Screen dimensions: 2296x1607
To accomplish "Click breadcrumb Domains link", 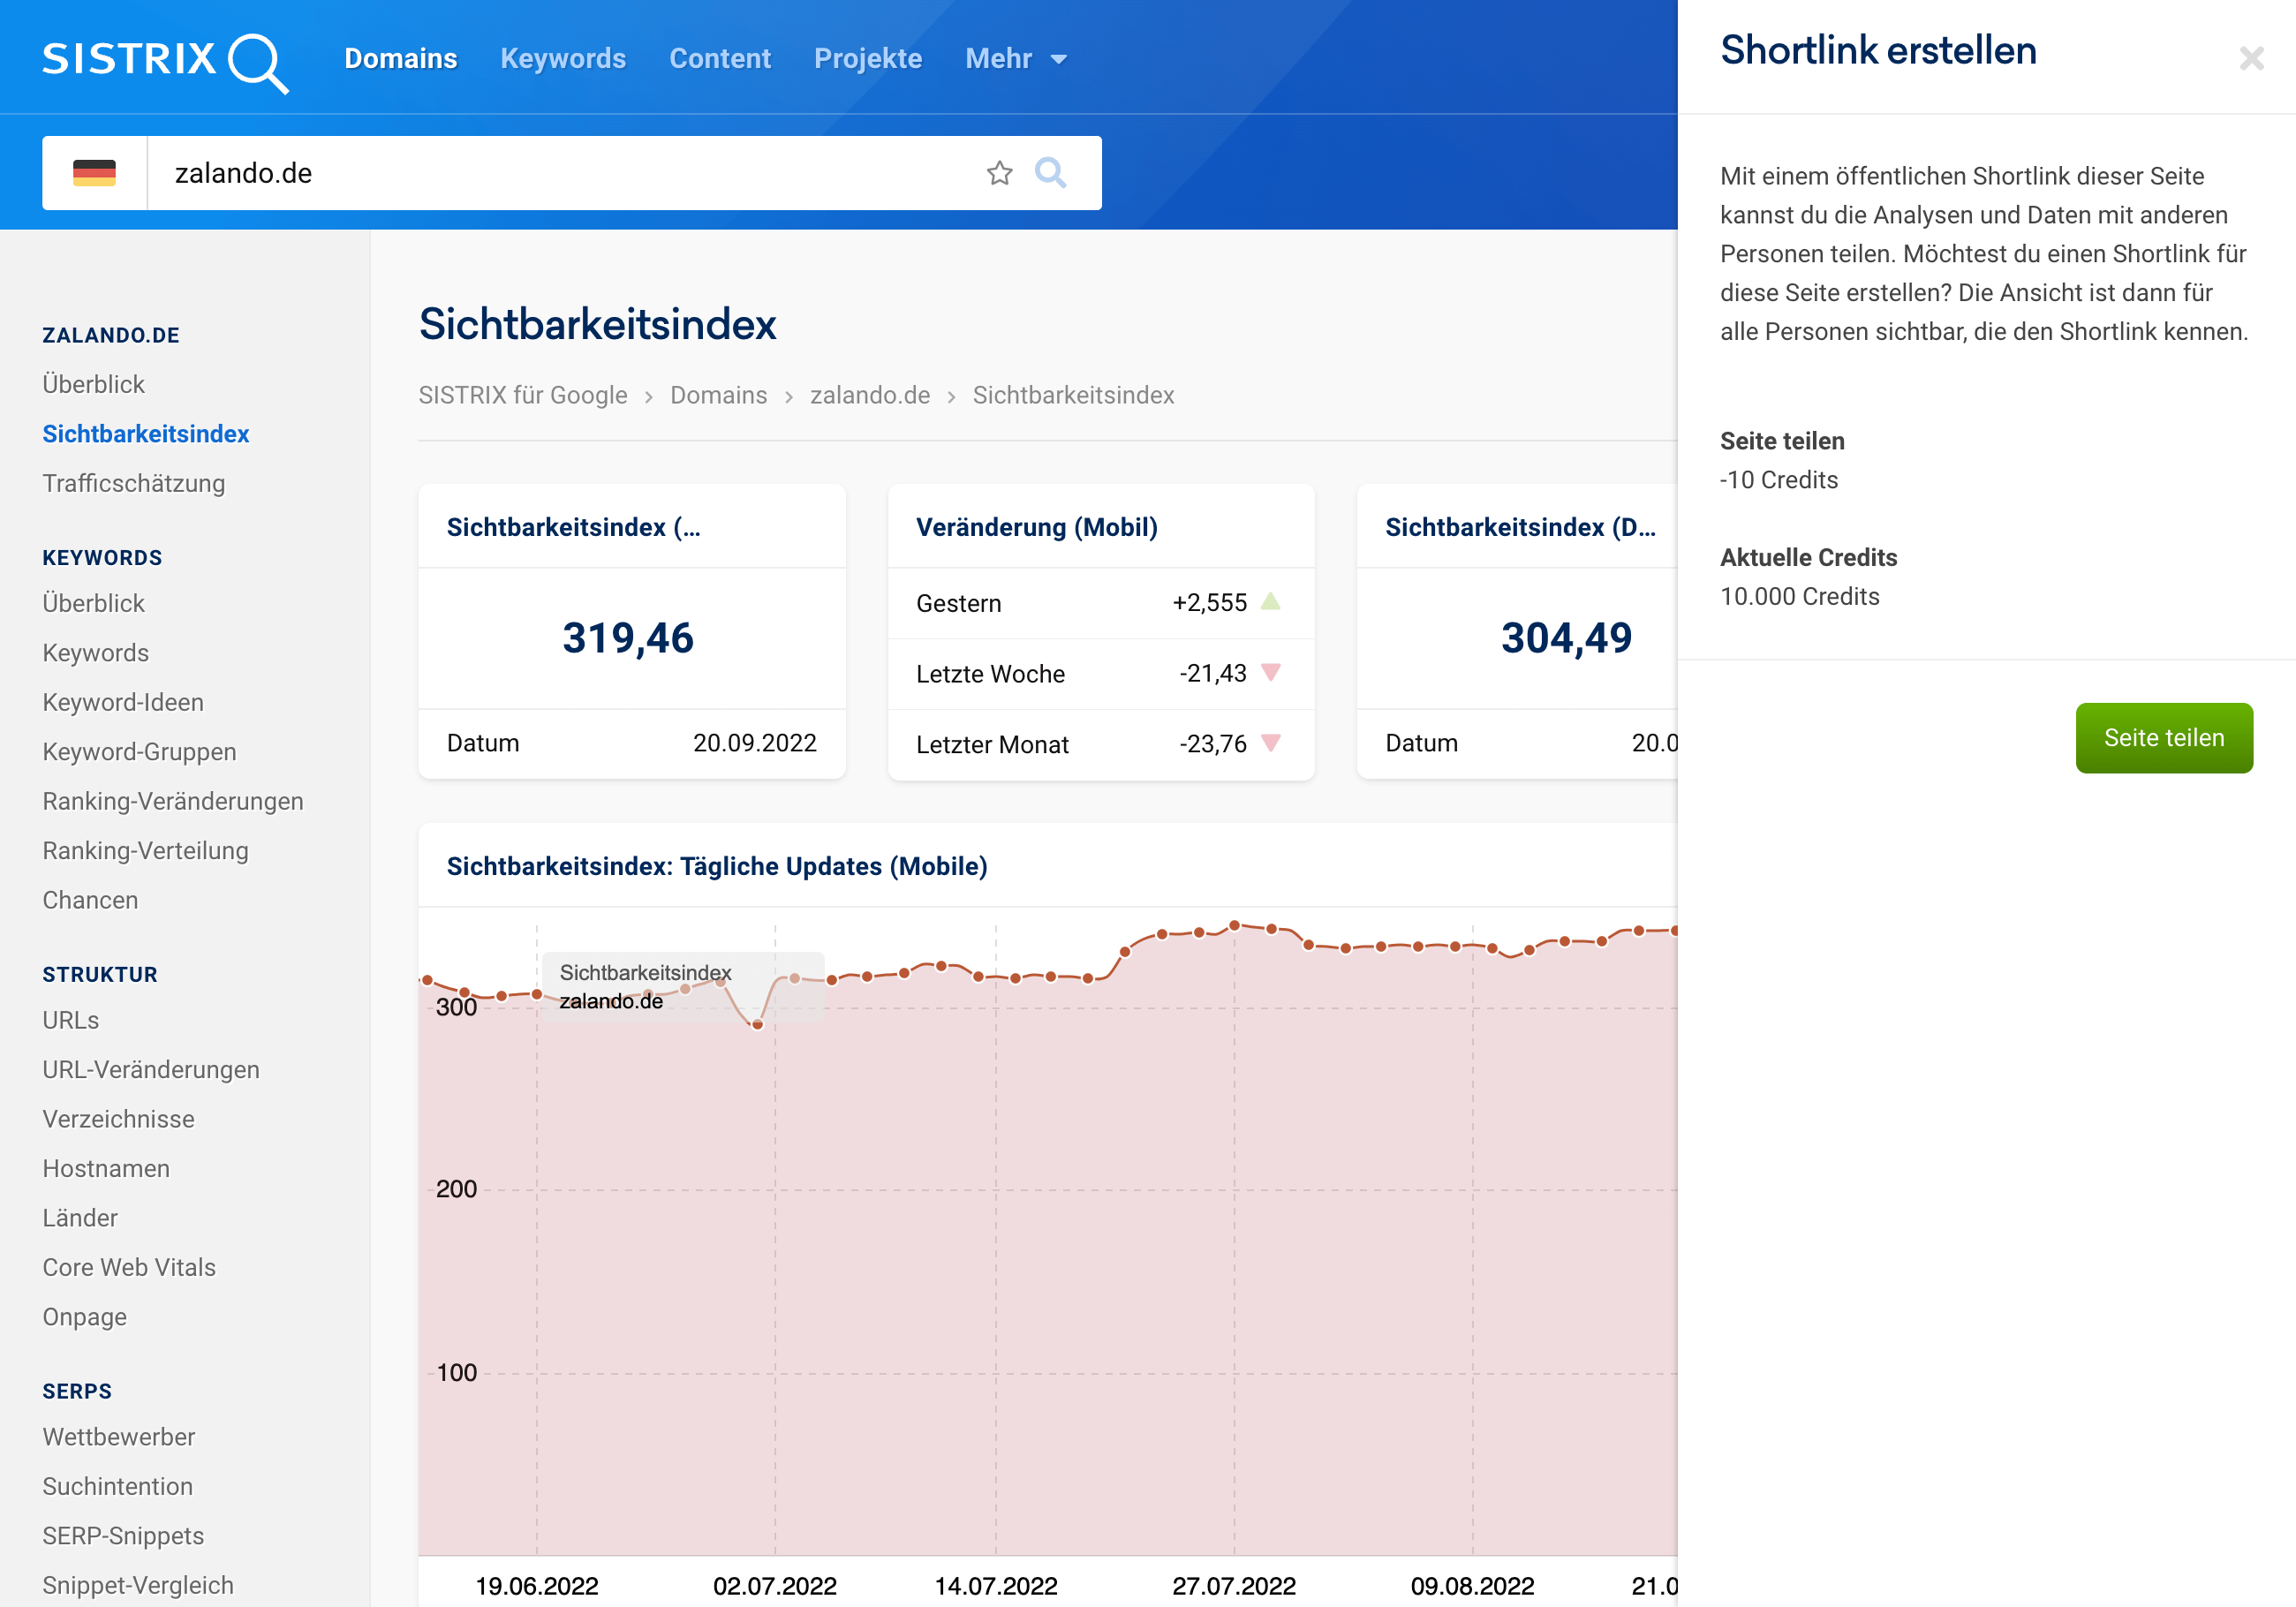I will [719, 395].
